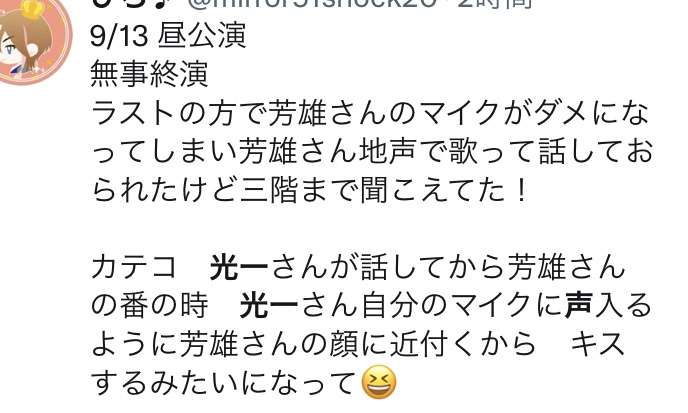Viewport: 688px width, 413px height.
Task: Select the '9/13 昼公演' line
Action: click(168, 36)
